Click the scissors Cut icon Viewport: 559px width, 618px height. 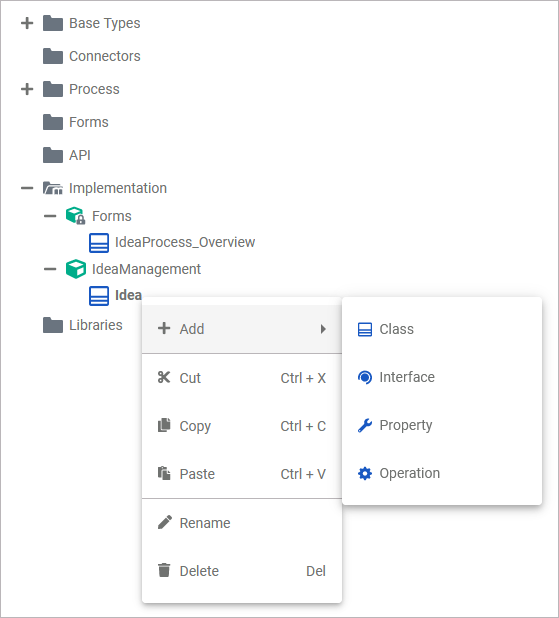pos(164,378)
